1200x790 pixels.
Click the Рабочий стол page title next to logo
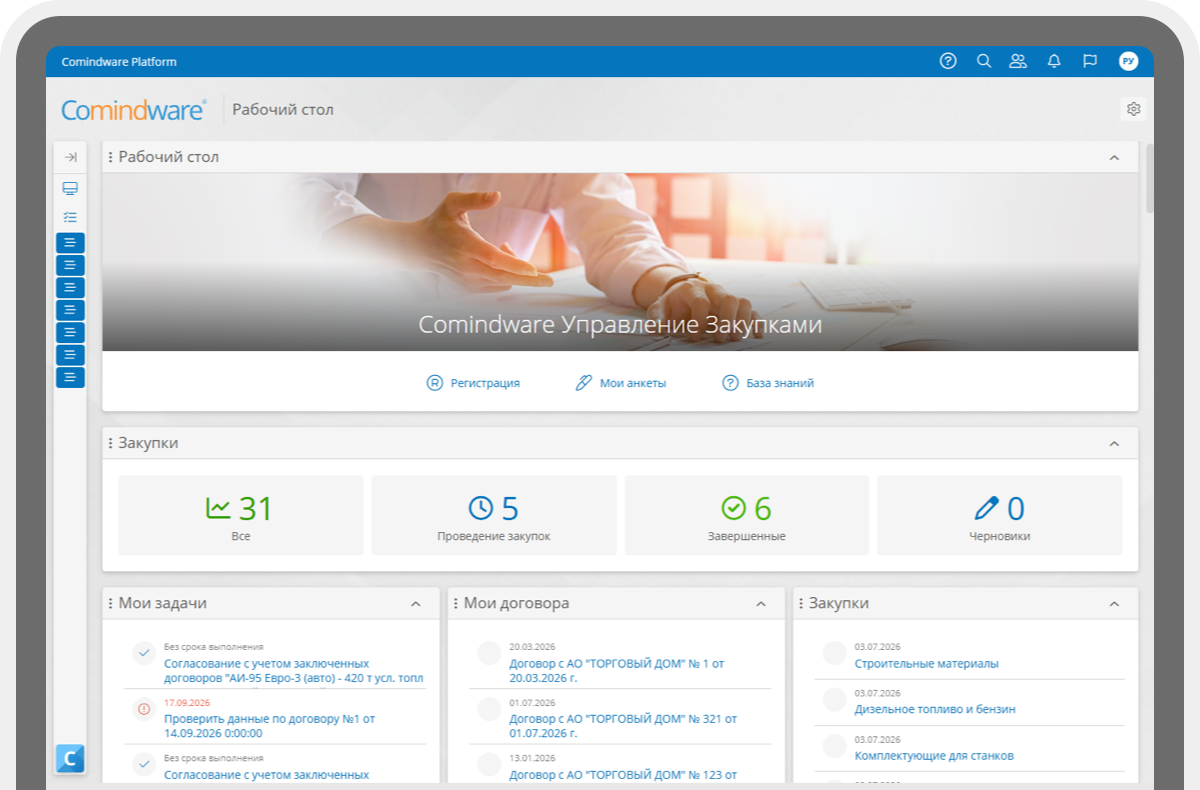coord(283,110)
